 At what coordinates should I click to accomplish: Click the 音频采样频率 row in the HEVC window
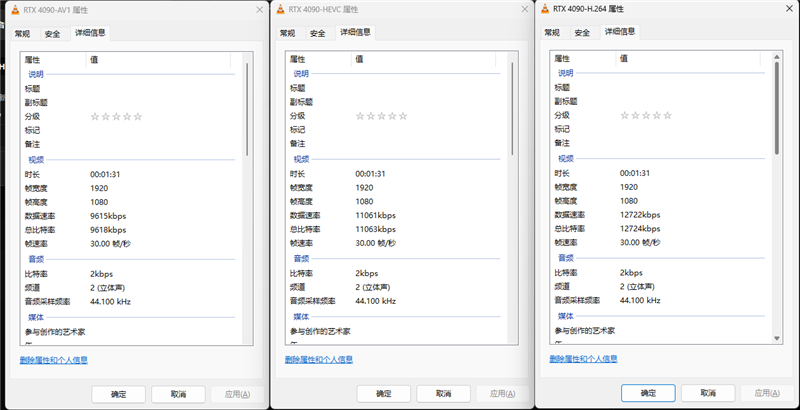pyautogui.click(x=397, y=301)
